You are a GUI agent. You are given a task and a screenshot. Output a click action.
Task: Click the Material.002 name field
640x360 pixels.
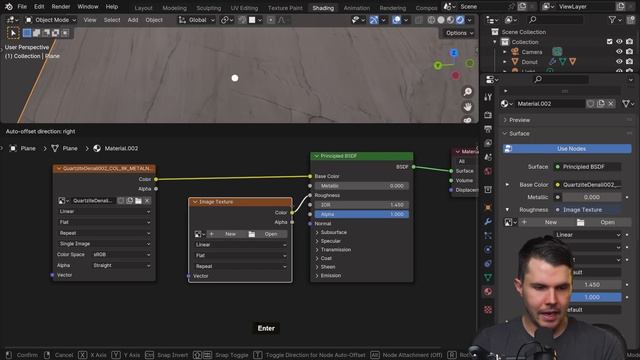coord(550,104)
